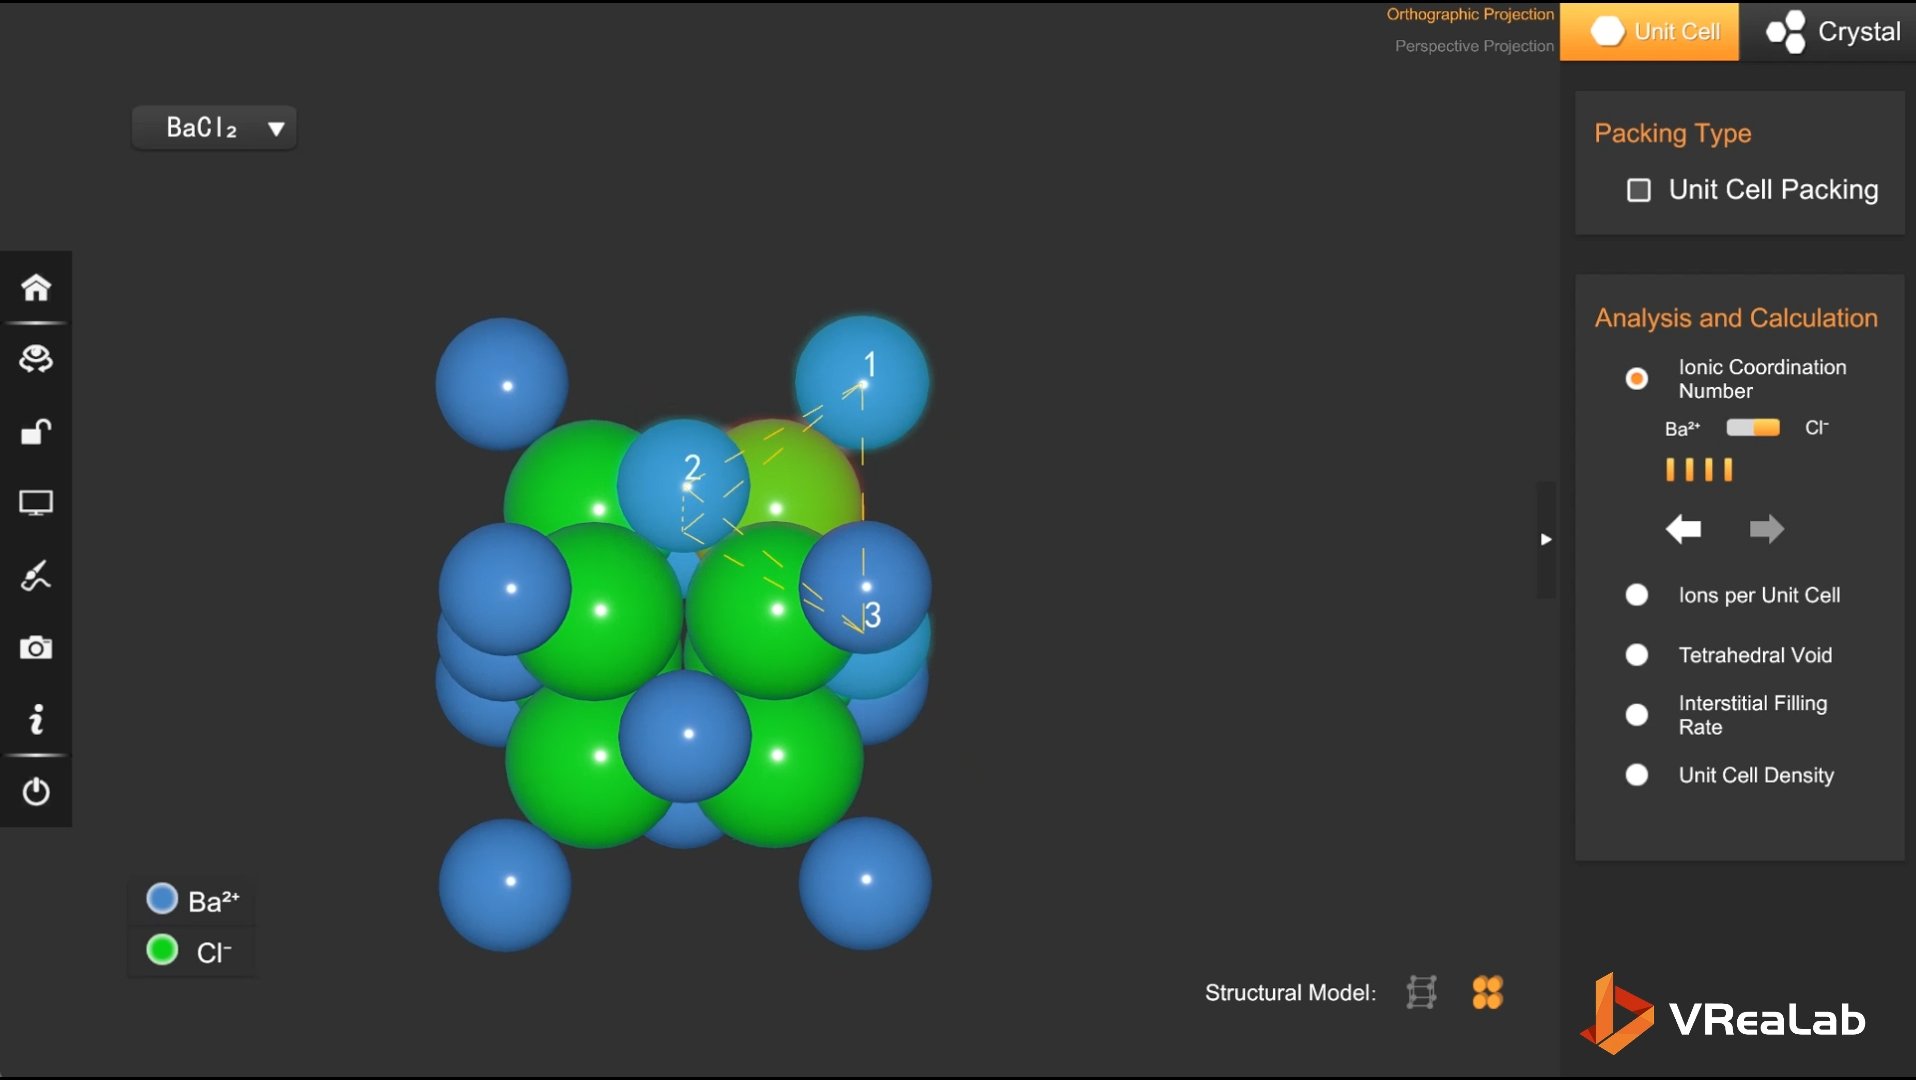Open the monitor display icon
Screen dimensions: 1916x1080
36,503
